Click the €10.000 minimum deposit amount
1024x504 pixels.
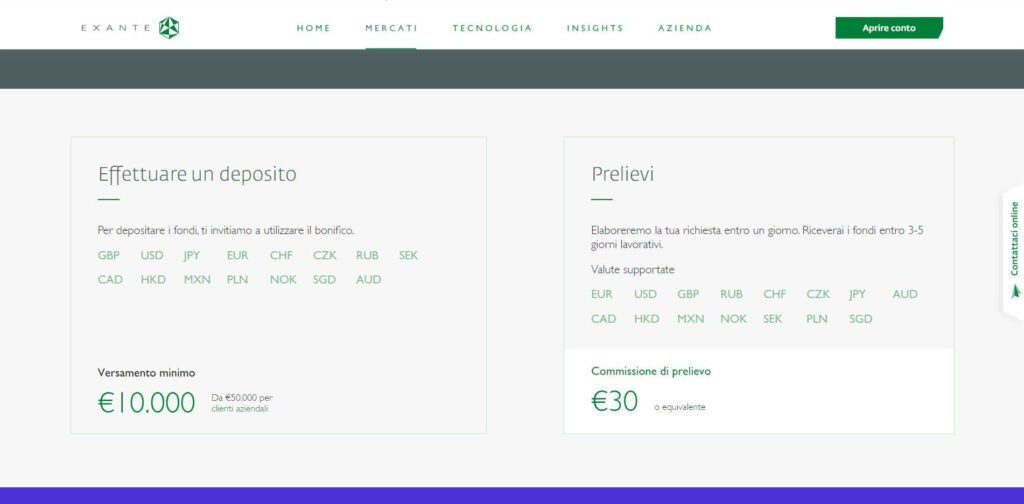[146, 403]
